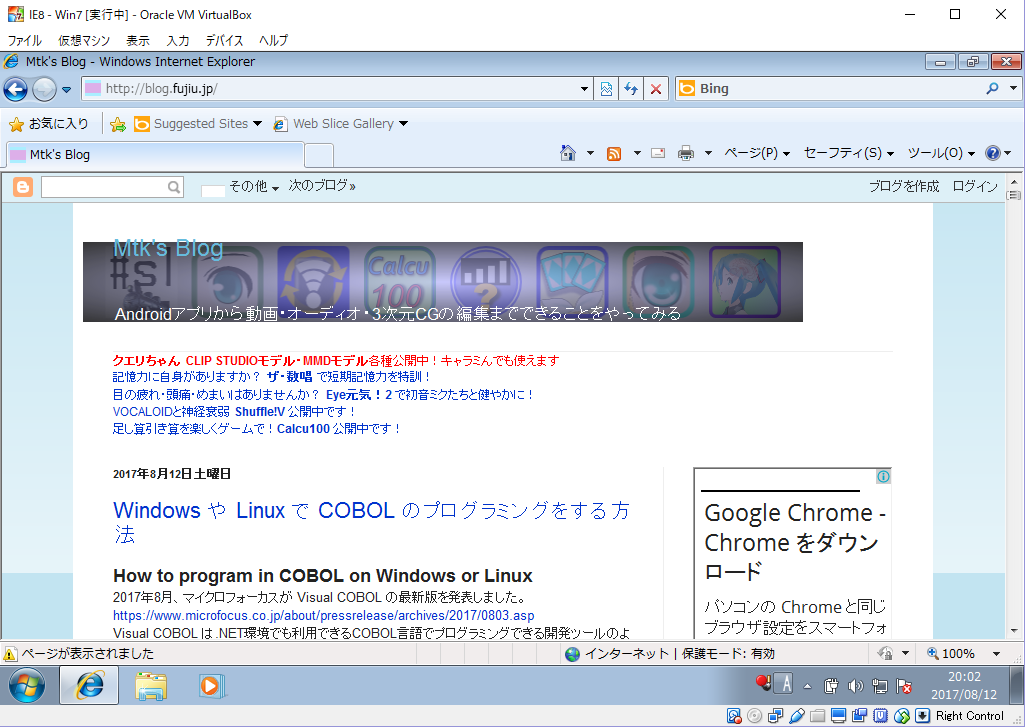Open the お気に入り favorites button
Screen dimensions: 1025x727
tap(49, 124)
